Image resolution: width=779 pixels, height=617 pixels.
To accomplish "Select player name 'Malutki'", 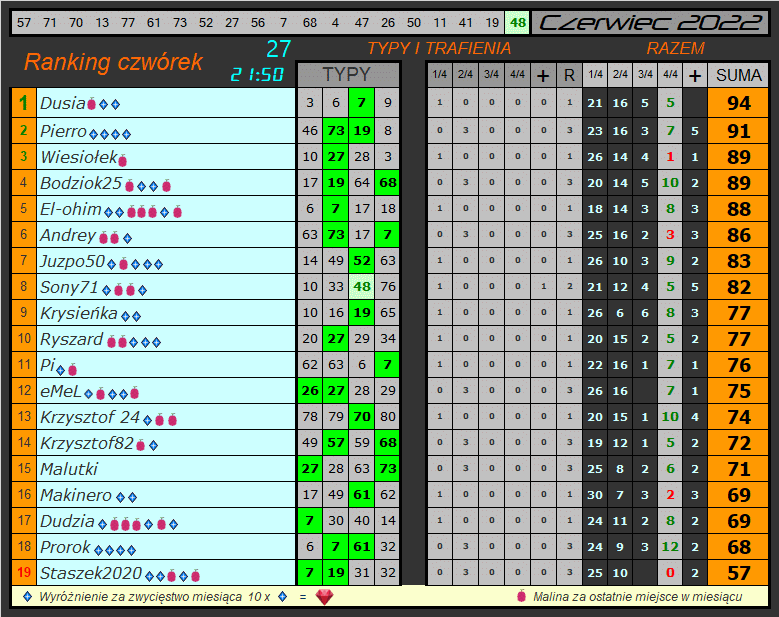I will (x=69, y=469).
